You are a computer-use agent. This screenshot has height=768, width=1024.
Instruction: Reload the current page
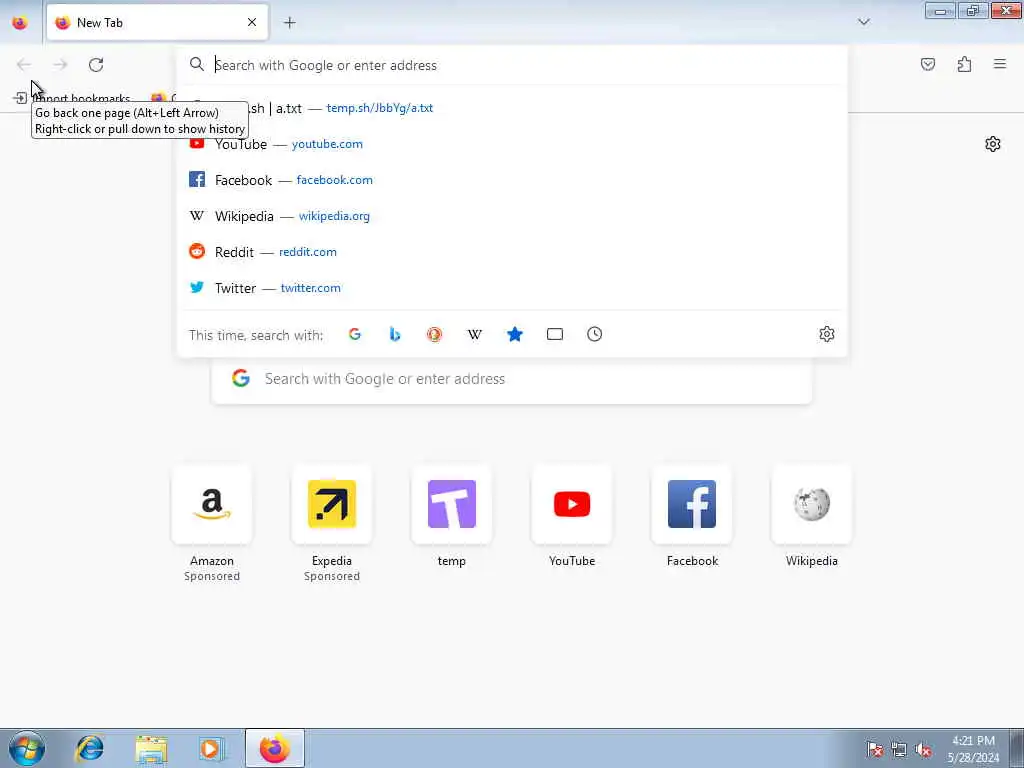(x=96, y=65)
